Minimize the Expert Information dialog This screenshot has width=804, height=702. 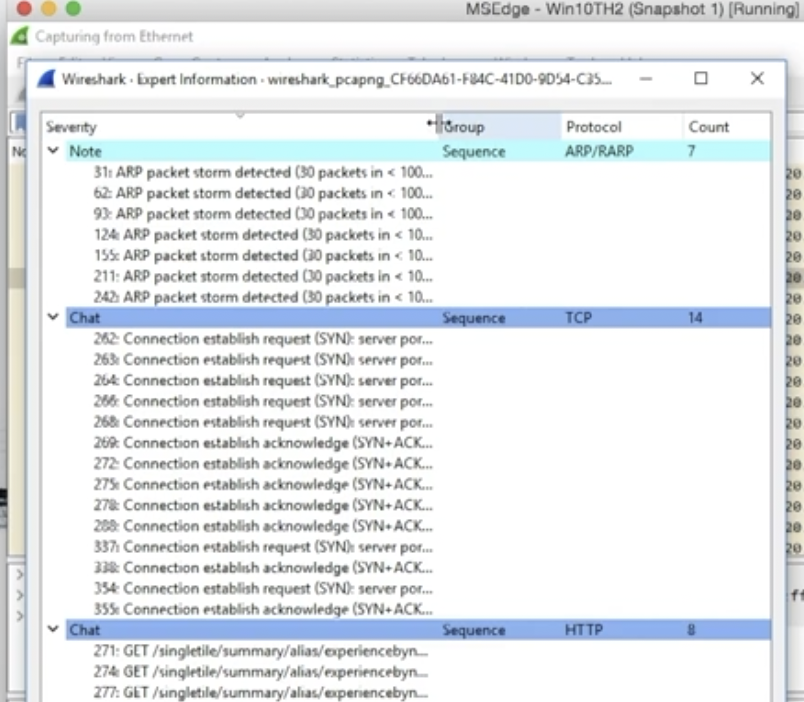click(x=646, y=79)
